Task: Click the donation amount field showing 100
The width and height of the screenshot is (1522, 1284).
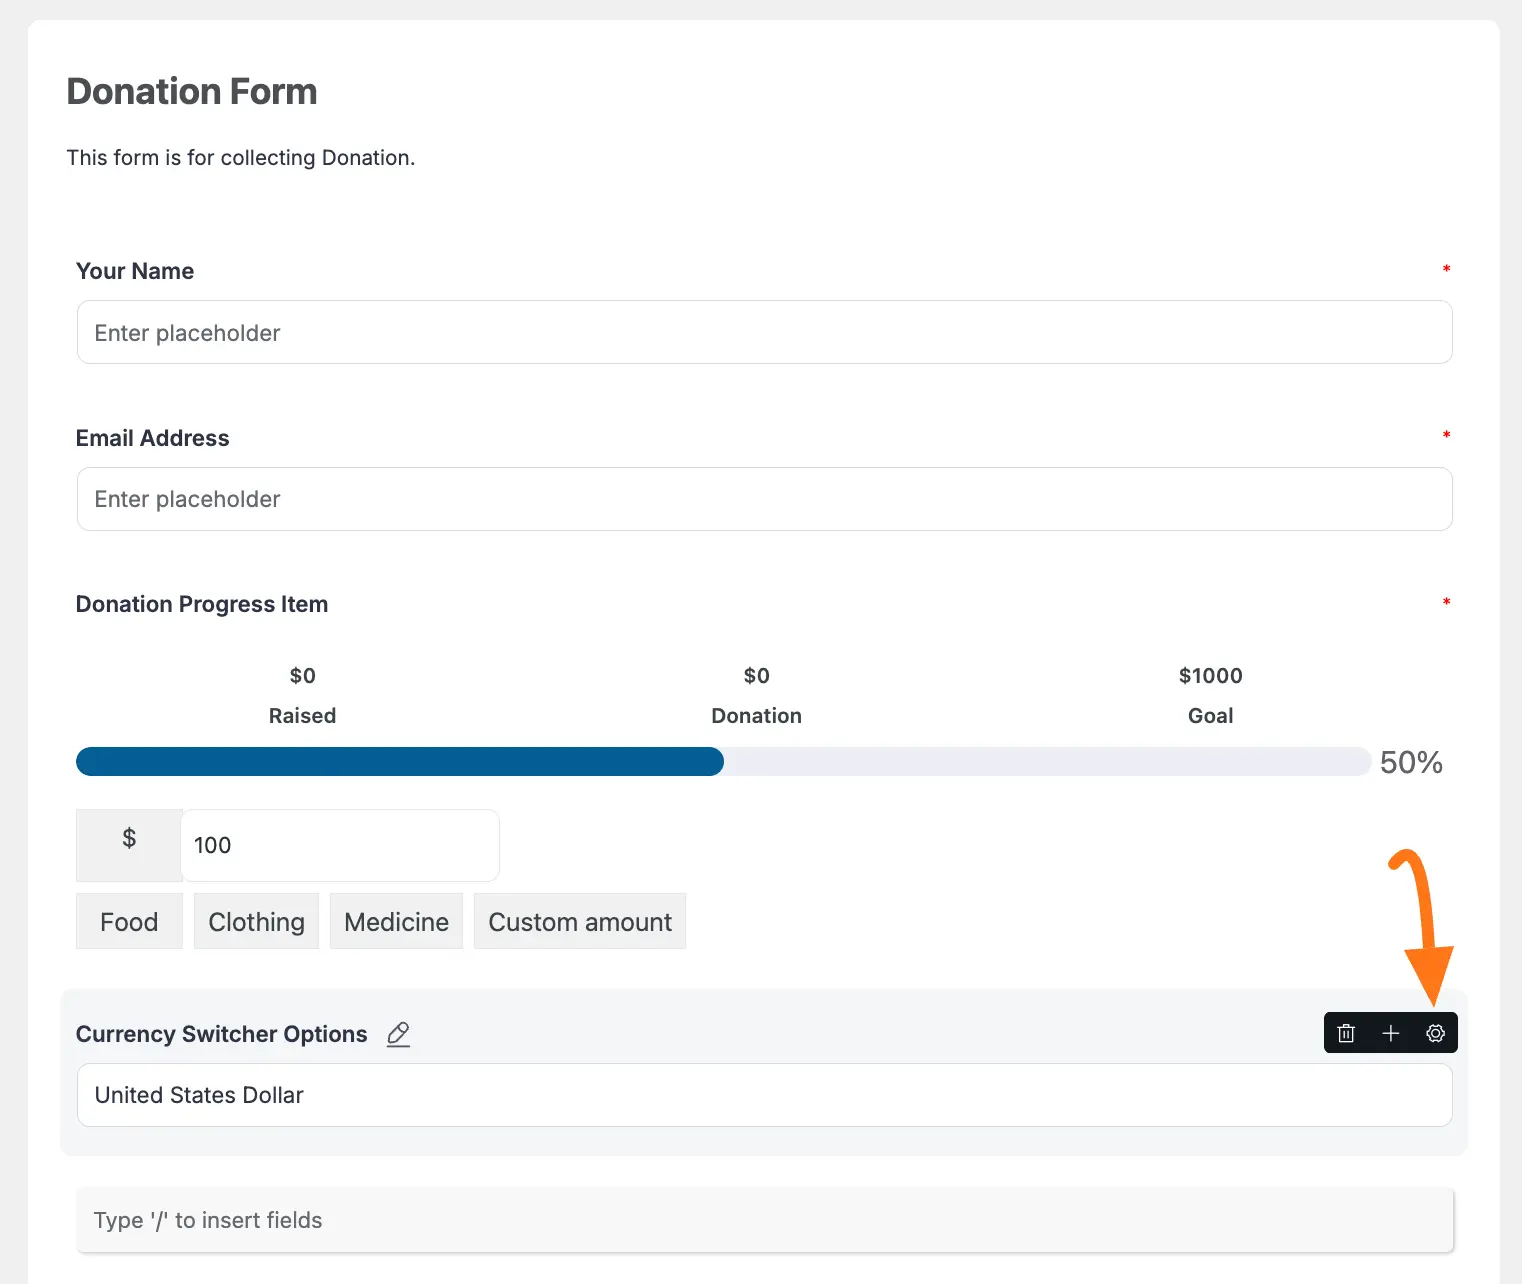Action: tap(340, 845)
